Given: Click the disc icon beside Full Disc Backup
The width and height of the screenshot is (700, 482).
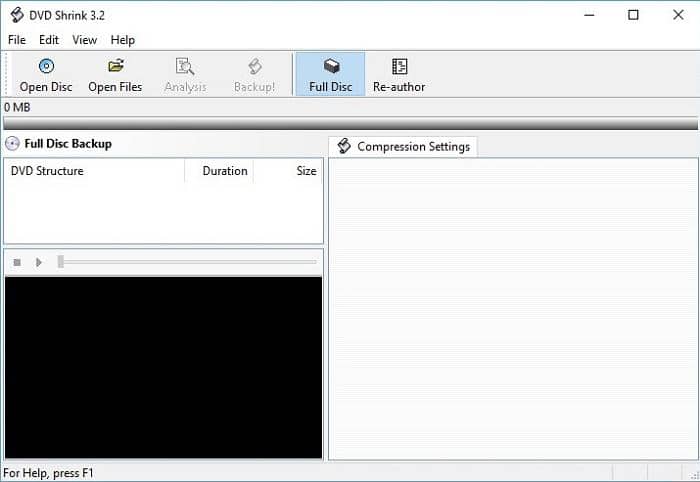Looking at the screenshot, I should click(12, 144).
